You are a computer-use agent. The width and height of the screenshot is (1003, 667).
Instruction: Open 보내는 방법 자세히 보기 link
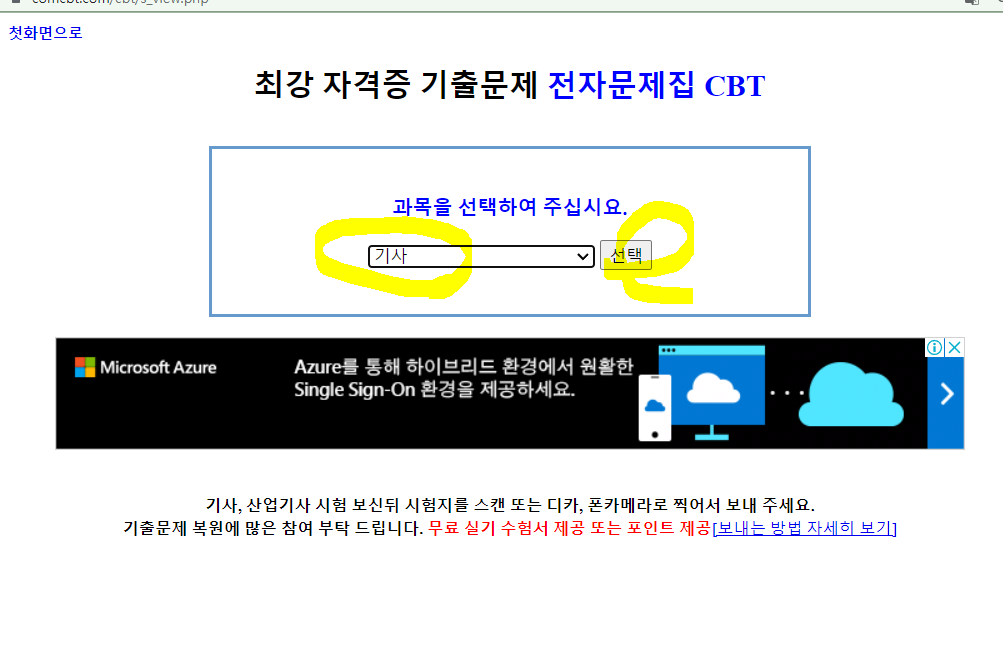(x=804, y=528)
